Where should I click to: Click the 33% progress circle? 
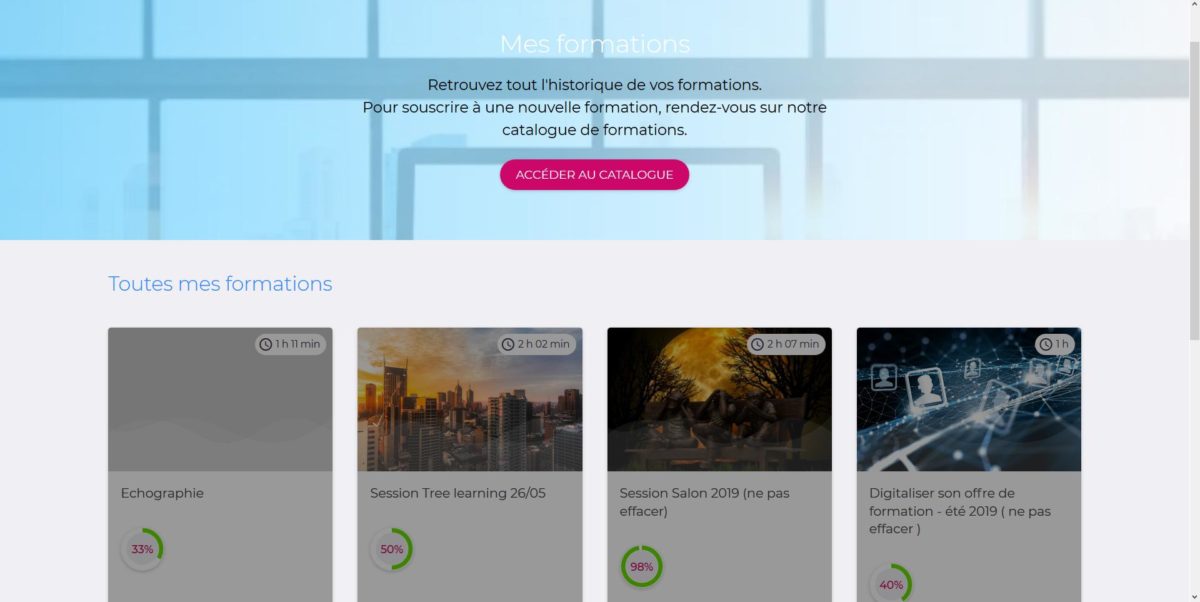click(142, 549)
